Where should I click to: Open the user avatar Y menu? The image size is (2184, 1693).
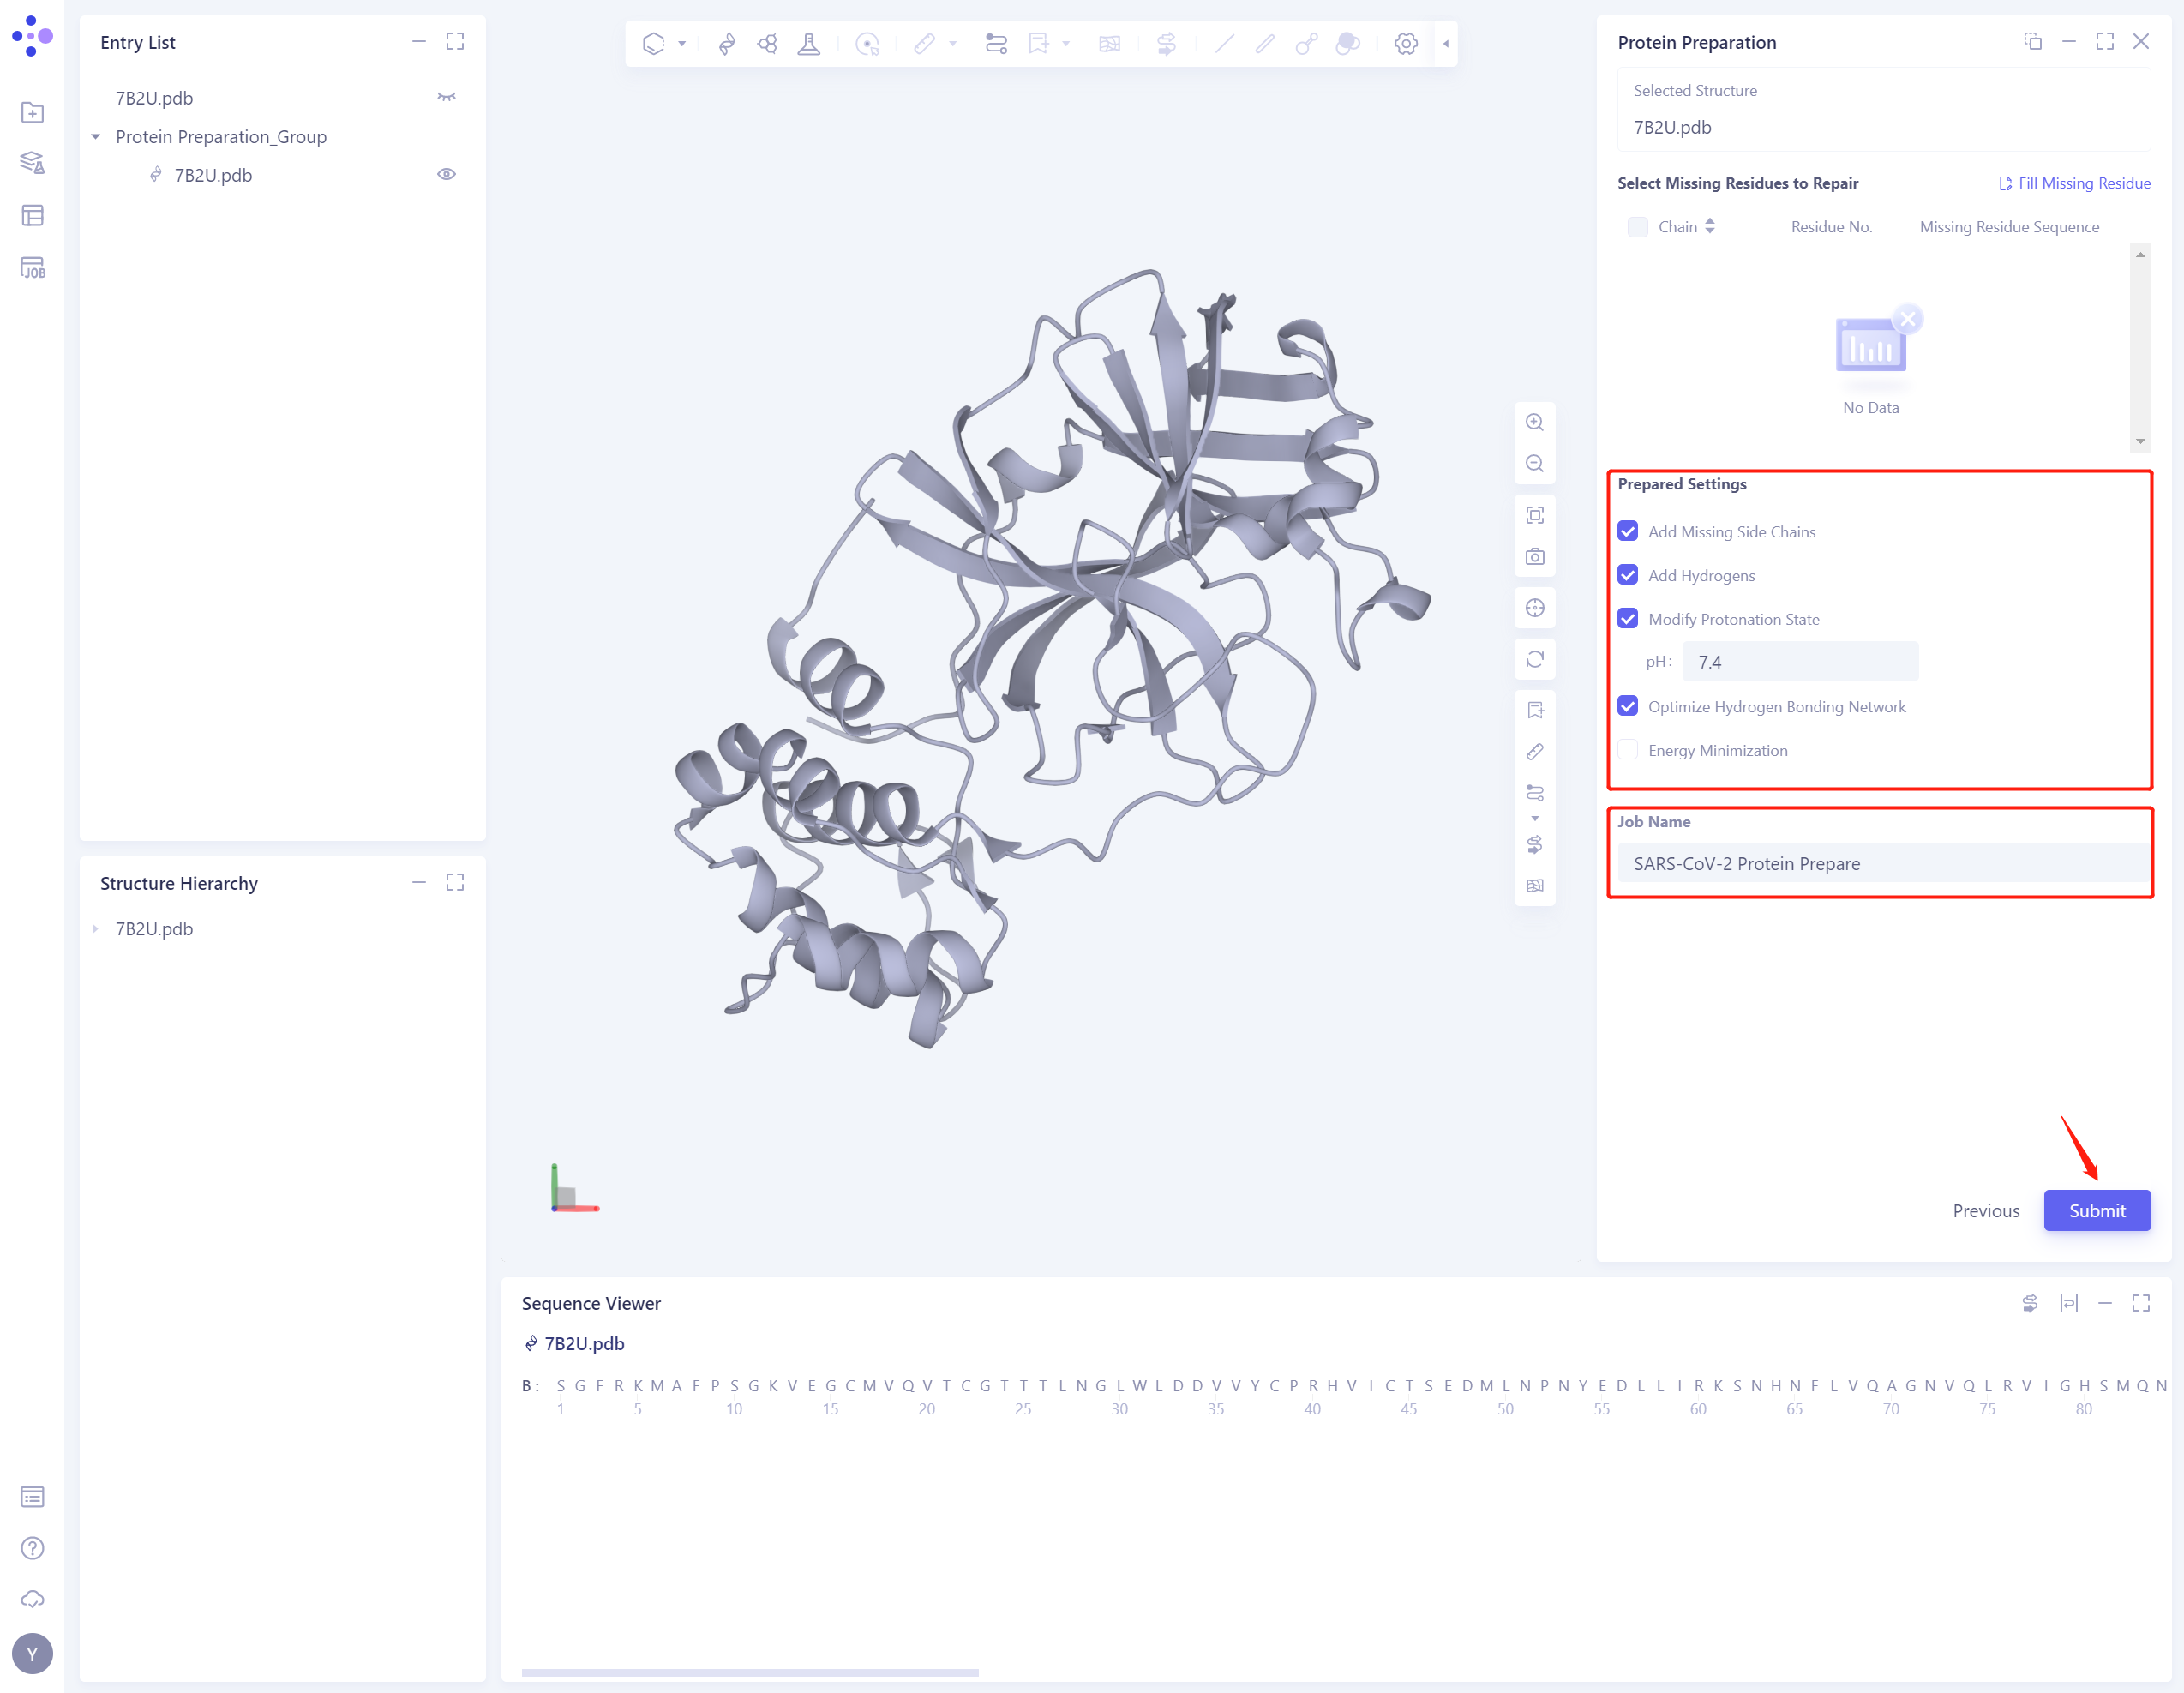(32, 1654)
